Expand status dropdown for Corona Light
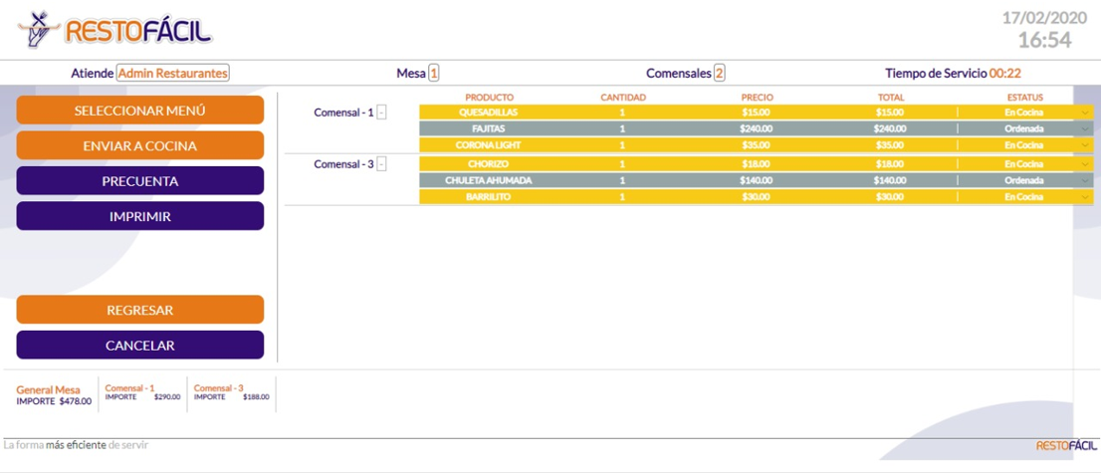The width and height of the screenshot is (1103, 473). [1085, 145]
